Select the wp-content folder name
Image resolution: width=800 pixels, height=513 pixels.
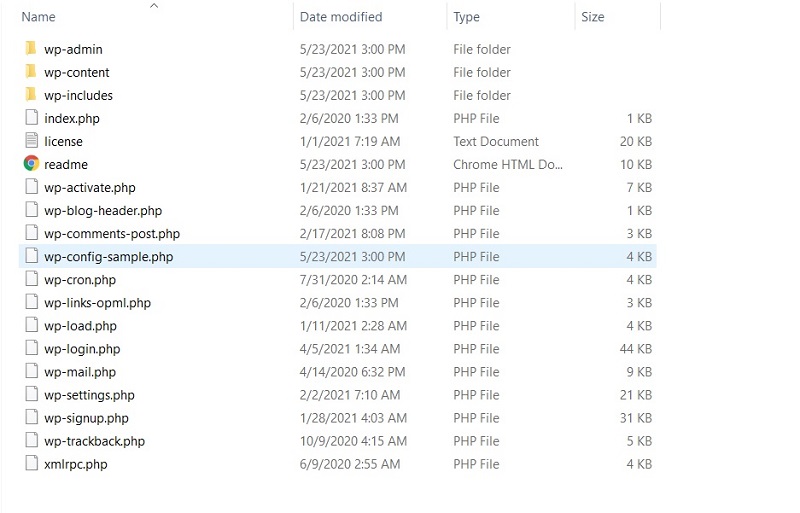[x=77, y=72]
